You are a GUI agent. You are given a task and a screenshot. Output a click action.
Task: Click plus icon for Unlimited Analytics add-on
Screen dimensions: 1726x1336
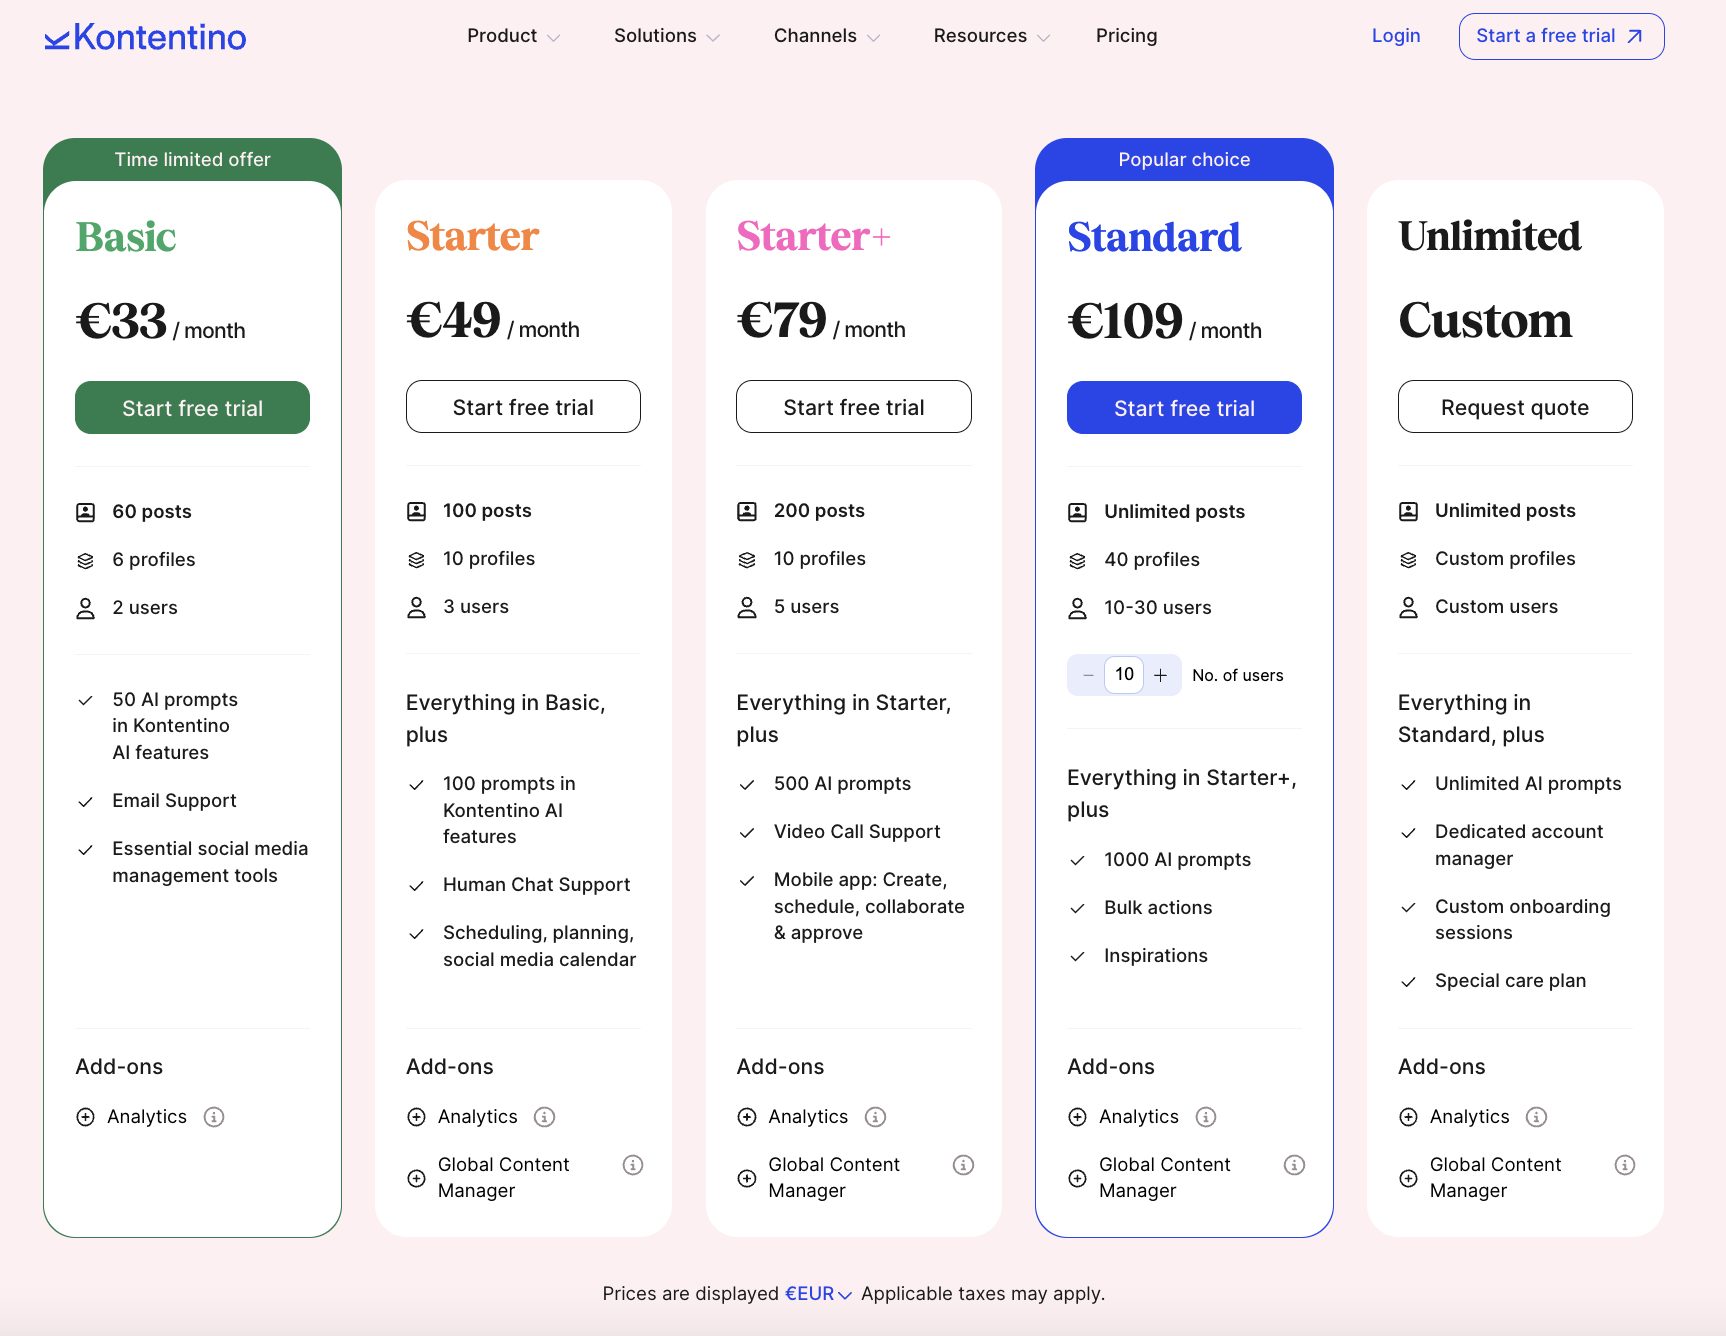(1409, 1117)
